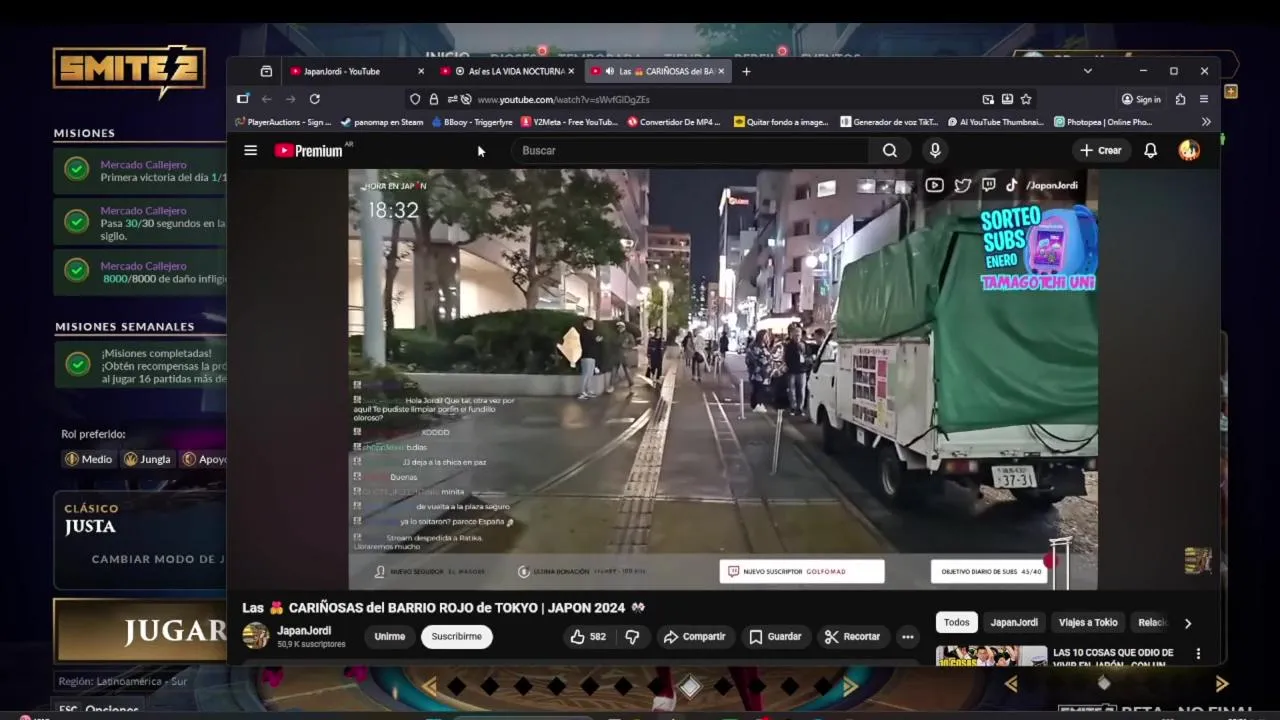
Task: Like the video with thumbs-up 582
Action: [x=588, y=636]
